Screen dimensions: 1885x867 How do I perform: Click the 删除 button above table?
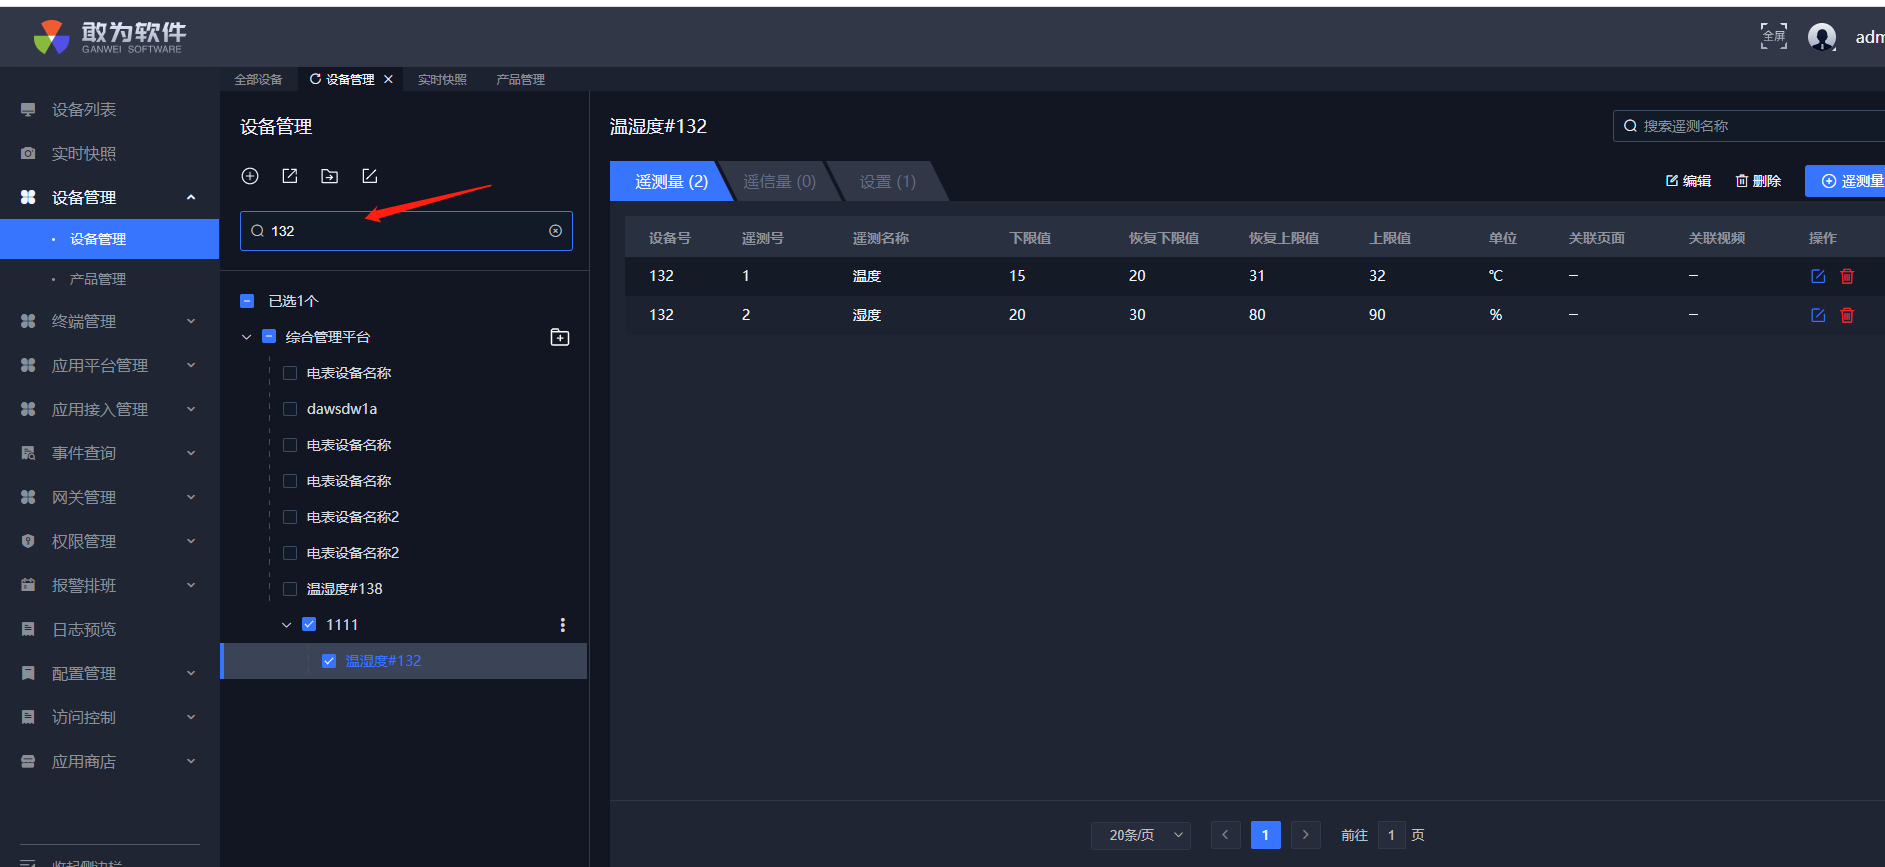coord(1758,181)
